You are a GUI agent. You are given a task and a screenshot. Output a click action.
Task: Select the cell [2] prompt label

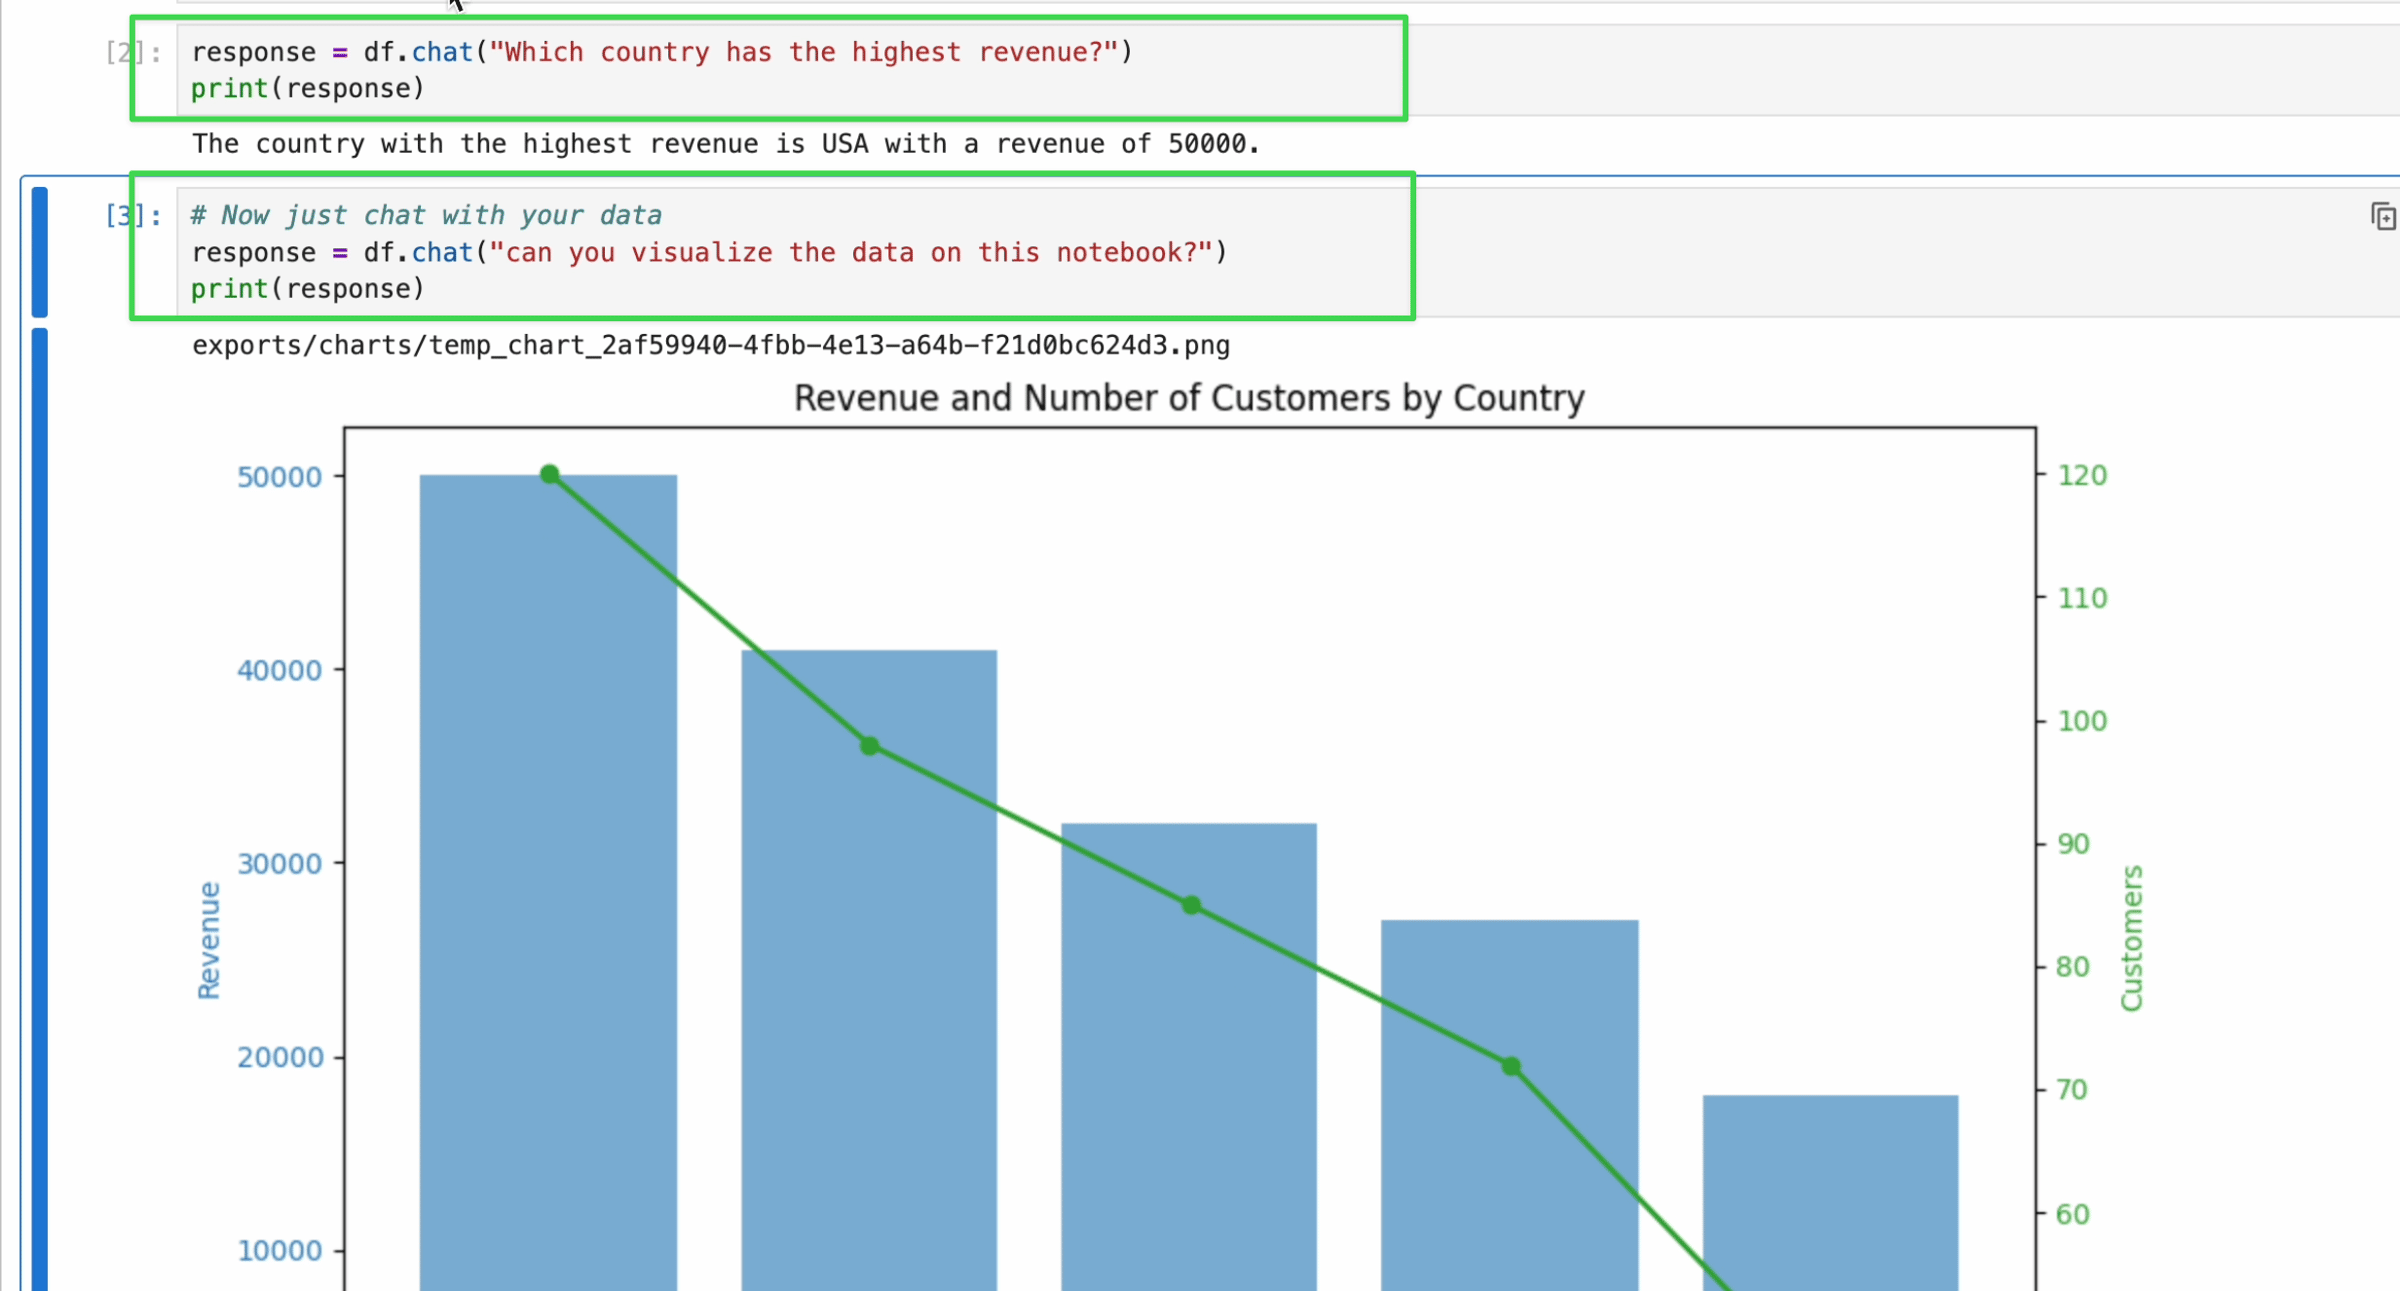click(133, 52)
